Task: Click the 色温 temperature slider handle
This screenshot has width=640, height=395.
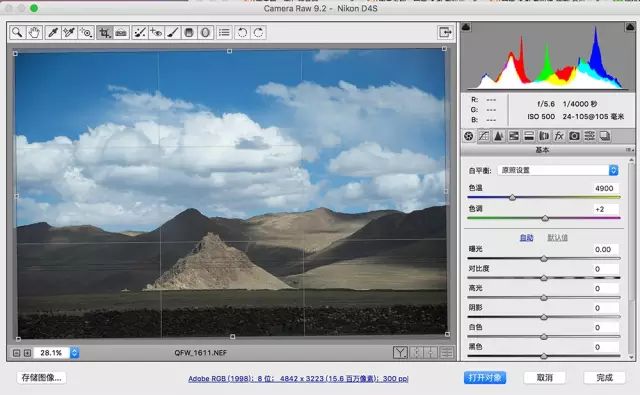Action: (512, 198)
